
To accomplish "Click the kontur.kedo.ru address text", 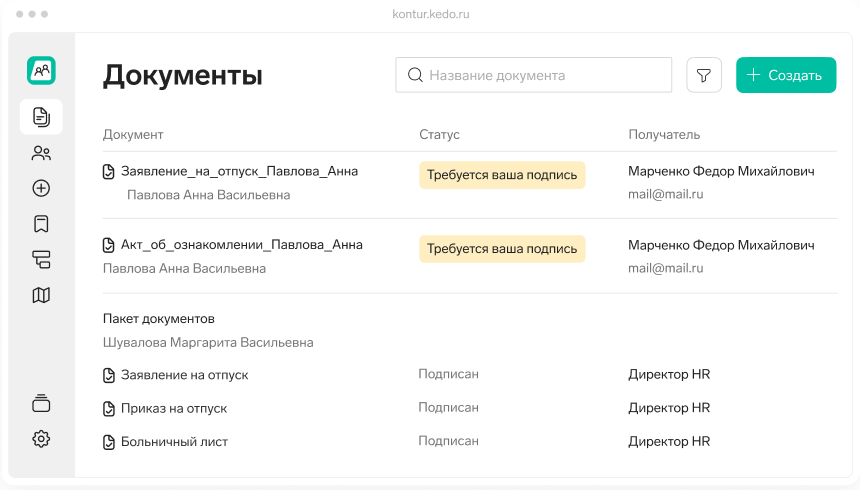I will click(x=431, y=14).
